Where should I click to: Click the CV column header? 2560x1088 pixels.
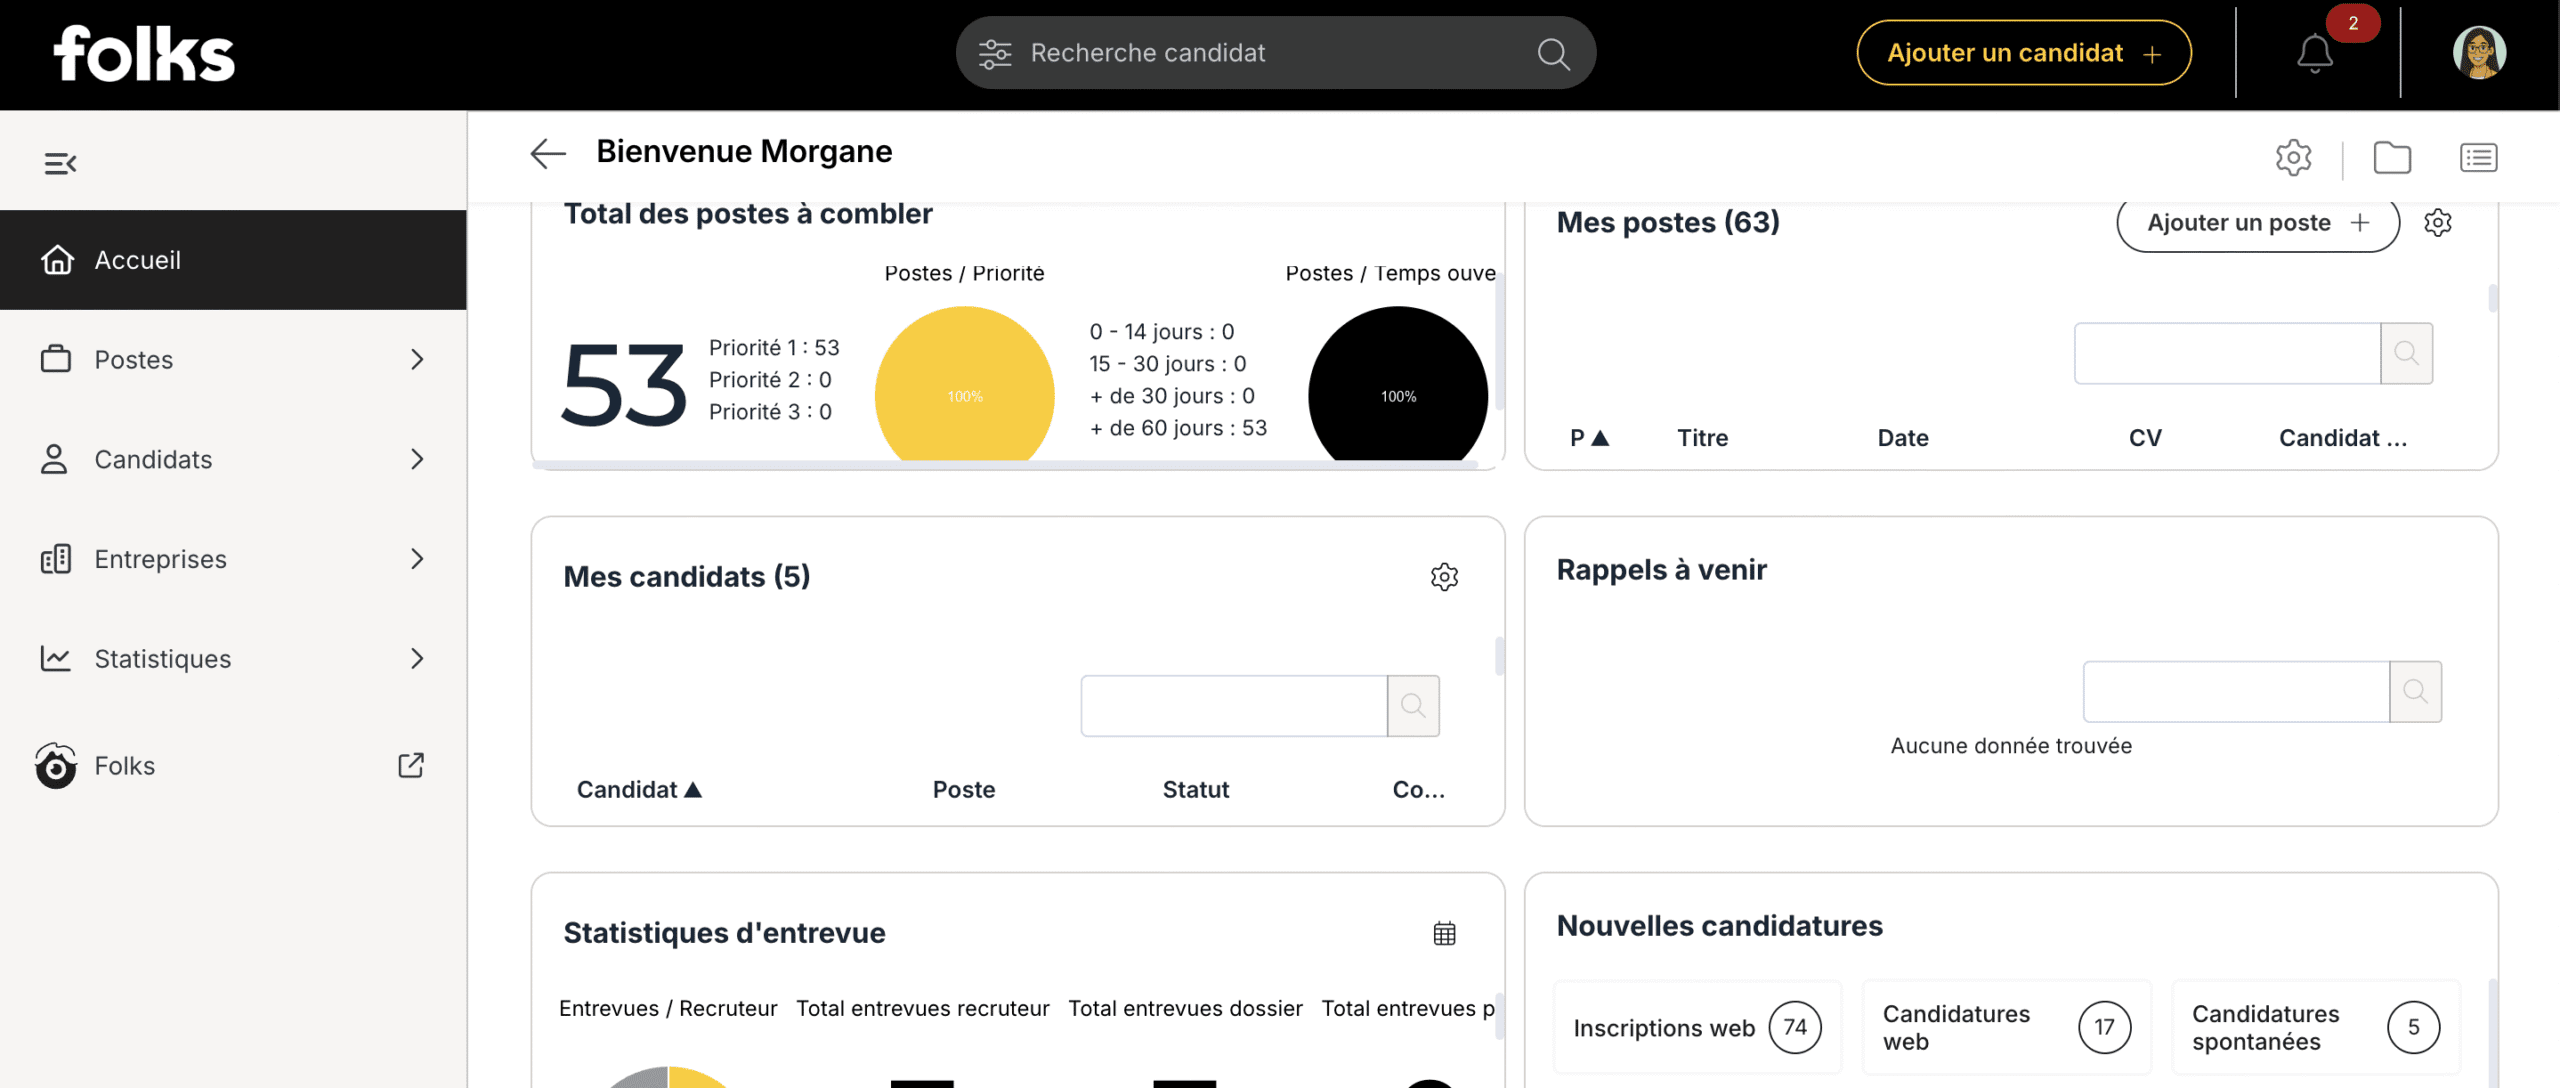click(x=2145, y=438)
